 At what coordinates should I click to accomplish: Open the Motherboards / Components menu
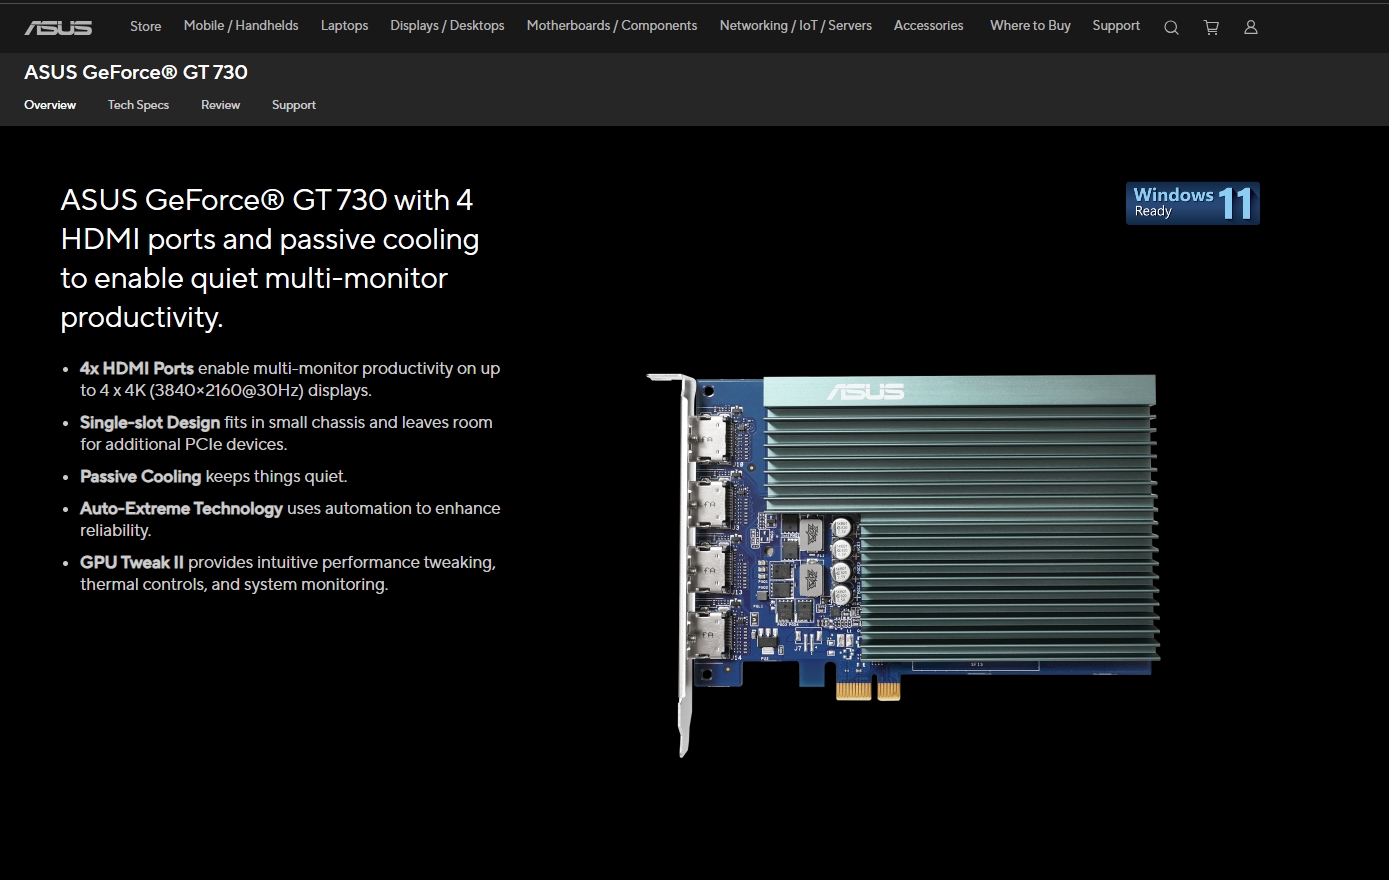(x=612, y=26)
